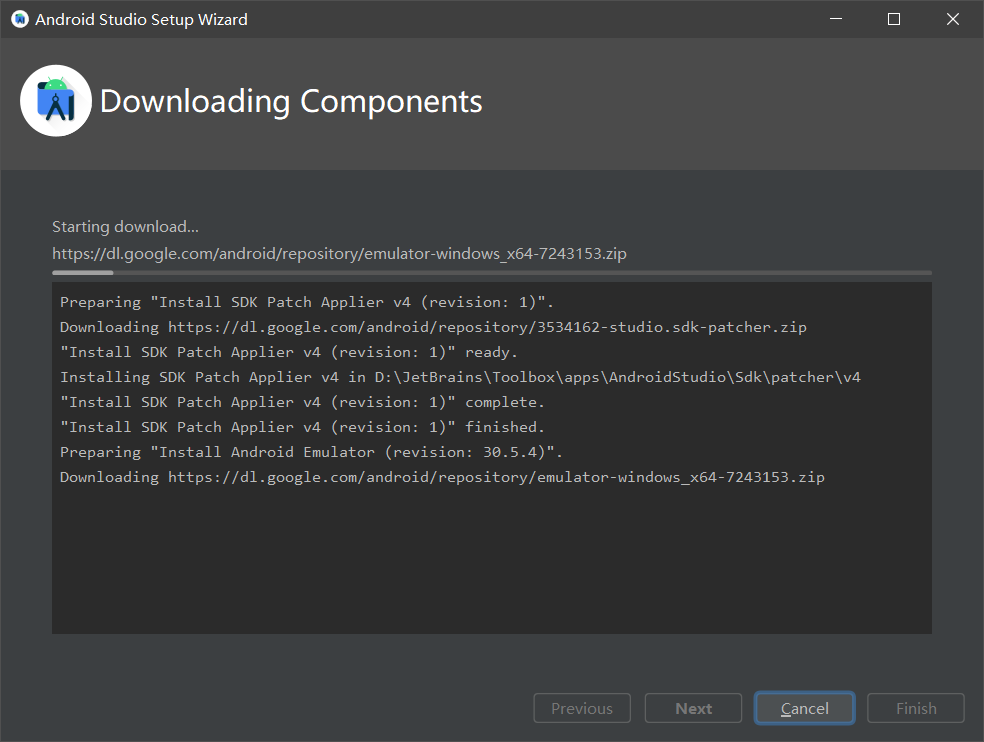Click the Finish button
The width and height of the screenshot is (984, 742).
(x=915, y=708)
